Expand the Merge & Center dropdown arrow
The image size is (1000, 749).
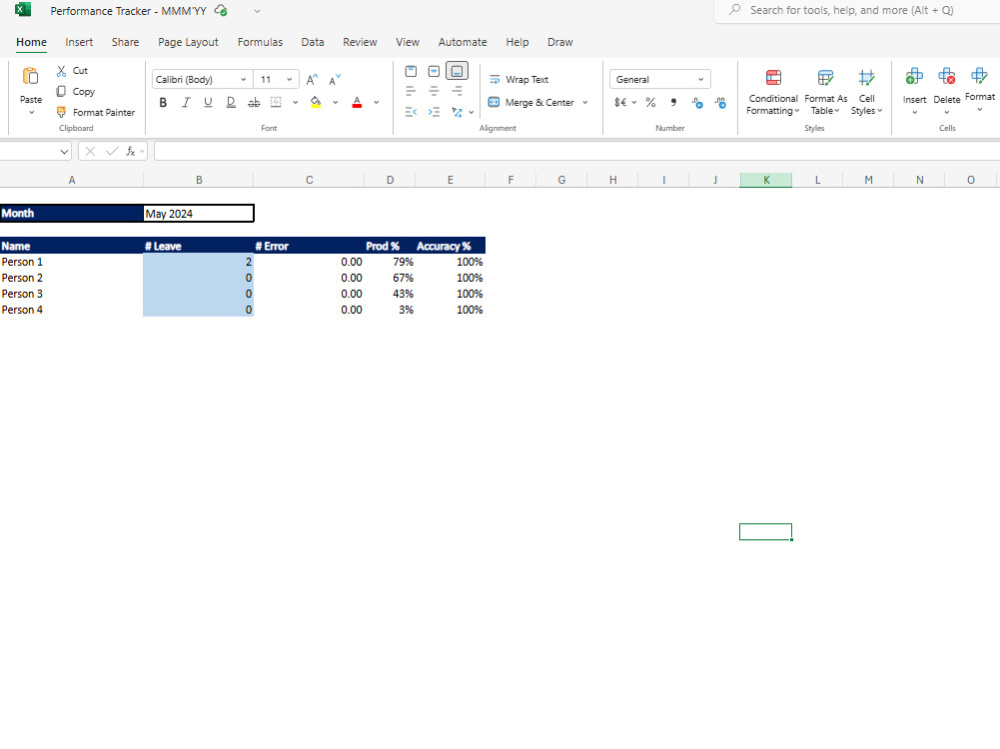click(x=585, y=102)
